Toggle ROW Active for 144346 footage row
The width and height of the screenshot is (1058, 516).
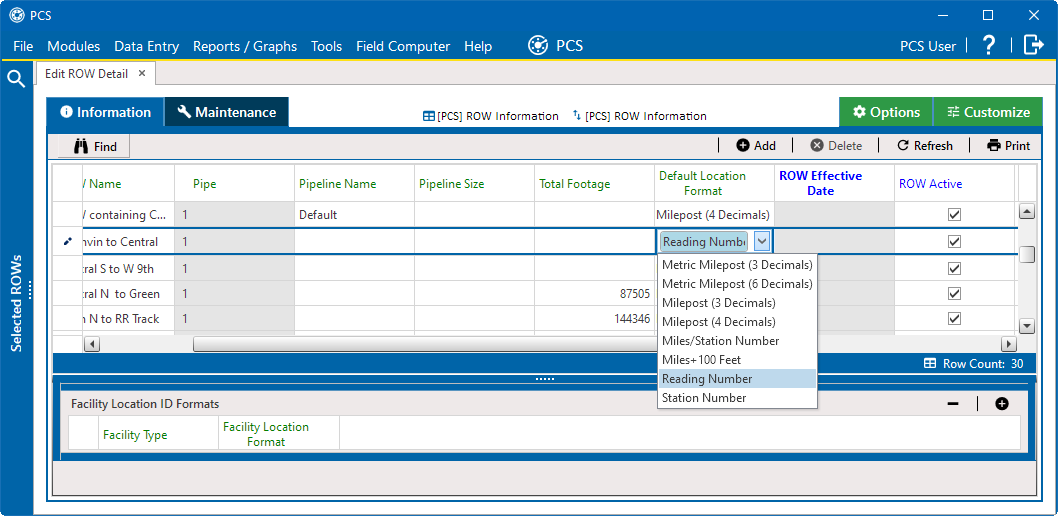coord(954,318)
